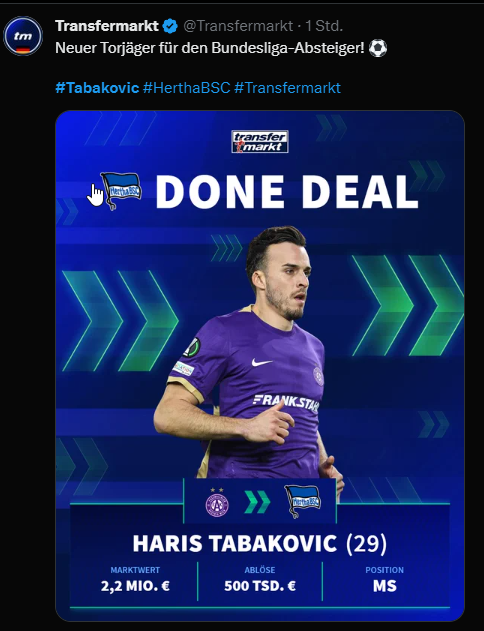Click the Ablöse 500 TSD. € value
Viewport: 484px width, 631px height.
(260, 586)
